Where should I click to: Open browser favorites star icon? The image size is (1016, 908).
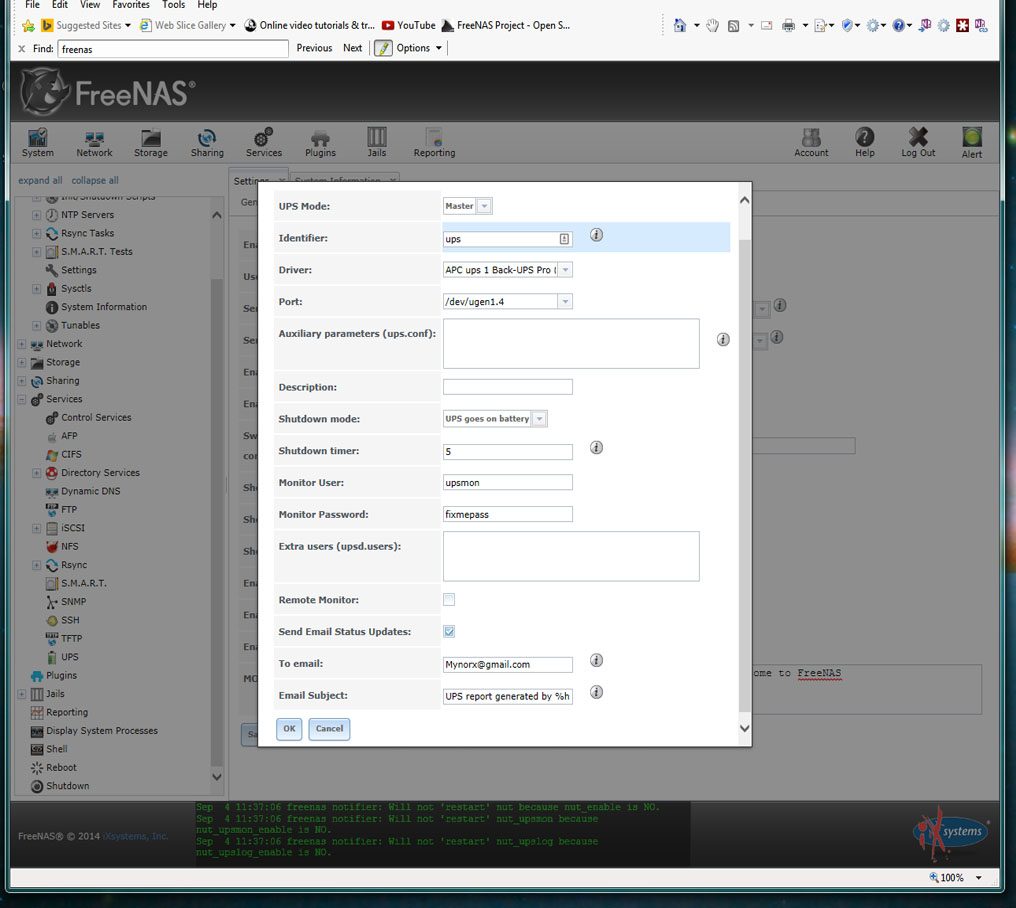click(28, 26)
